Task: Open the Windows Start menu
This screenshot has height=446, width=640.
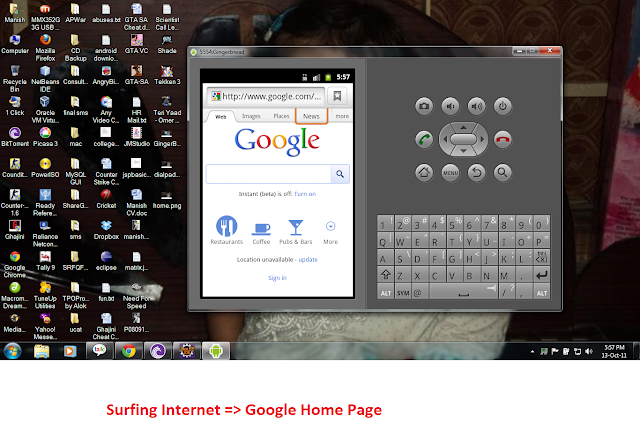Action: click(x=12, y=351)
